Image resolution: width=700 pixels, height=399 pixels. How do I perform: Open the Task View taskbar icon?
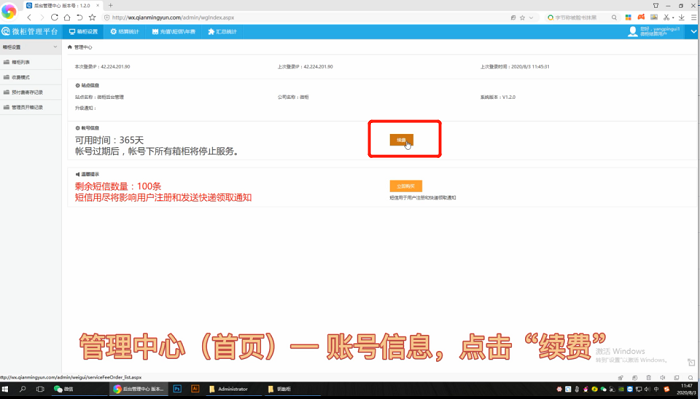tap(40, 389)
